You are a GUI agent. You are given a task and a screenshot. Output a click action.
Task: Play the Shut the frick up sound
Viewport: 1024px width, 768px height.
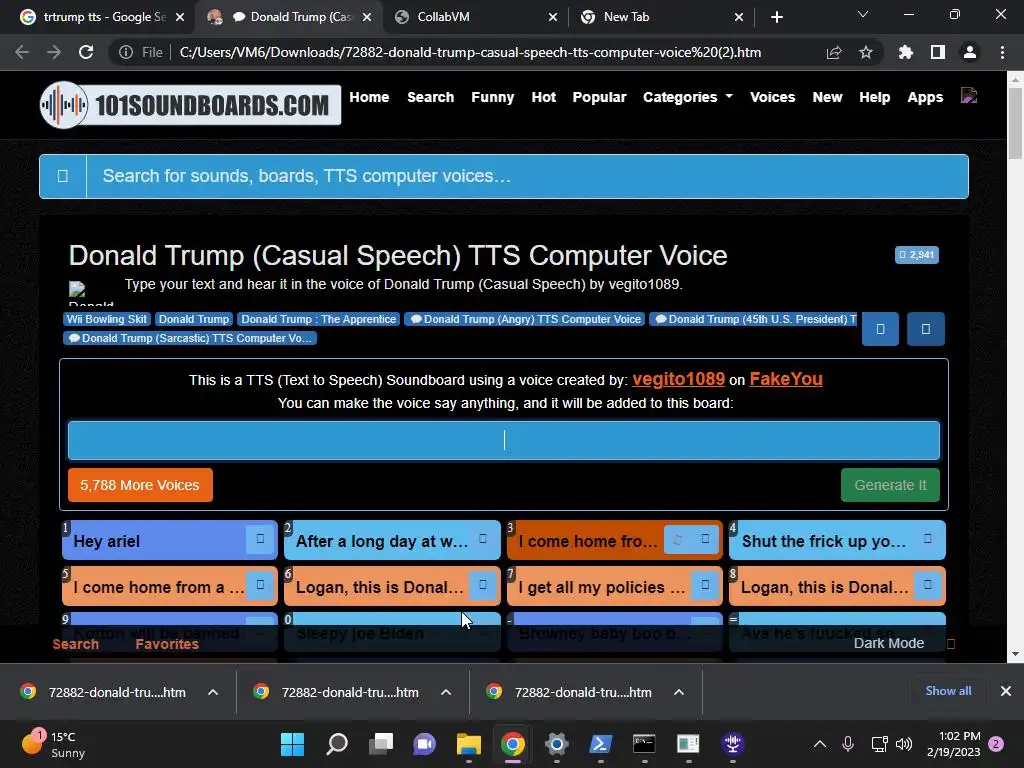pyautogui.click(x=823, y=541)
